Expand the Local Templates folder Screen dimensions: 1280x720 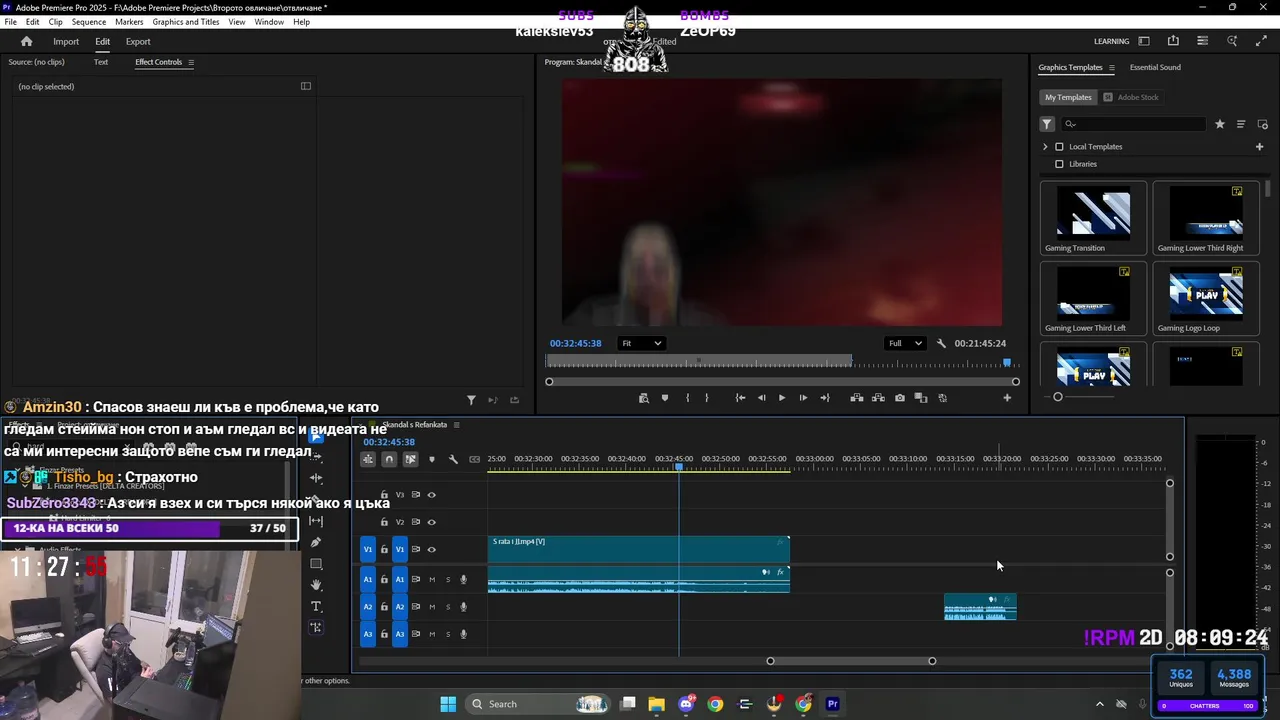[1045, 146]
